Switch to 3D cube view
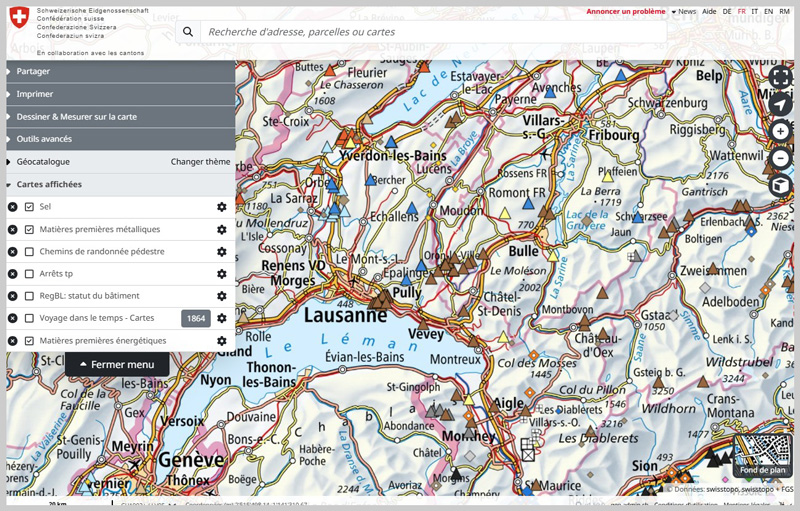Image resolution: width=800 pixels, height=511 pixels. click(x=780, y=185)
